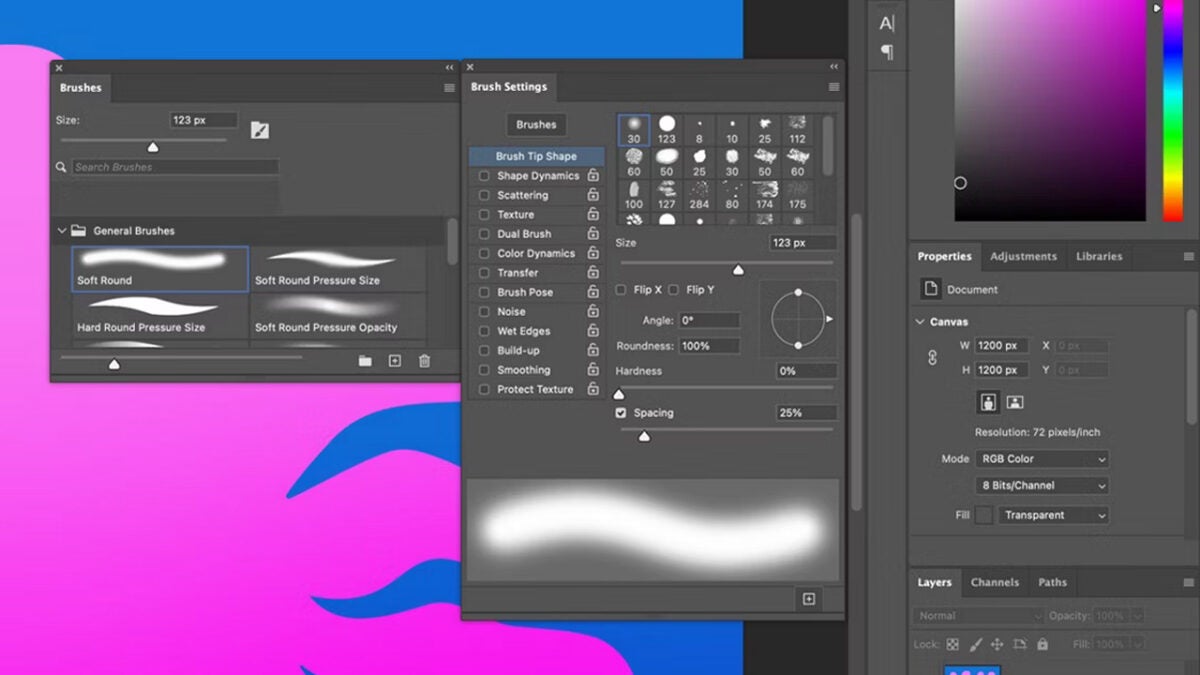Screen dimensions: 1200x675
Task: Click create new brush icon in Brushes panel
Action: pos(395,361)
